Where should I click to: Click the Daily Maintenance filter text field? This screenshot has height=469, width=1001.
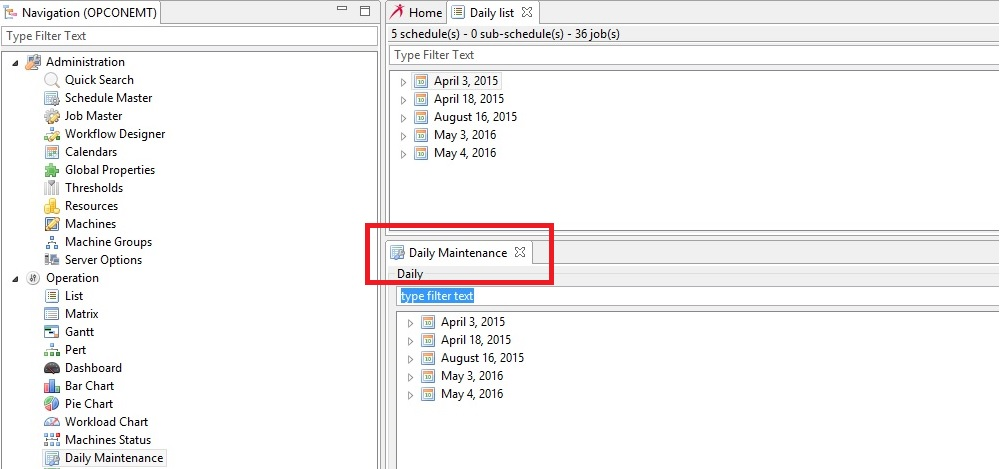[698, 296]
